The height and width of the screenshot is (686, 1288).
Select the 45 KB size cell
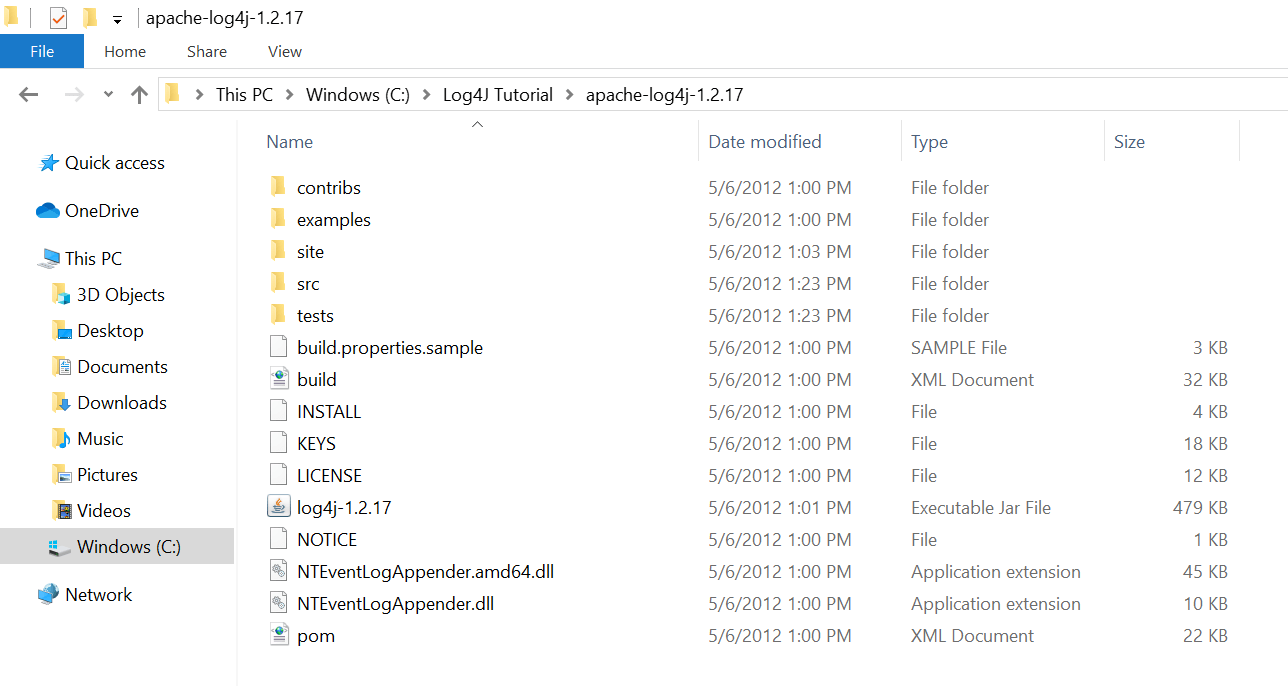(x=1205, y=572)
